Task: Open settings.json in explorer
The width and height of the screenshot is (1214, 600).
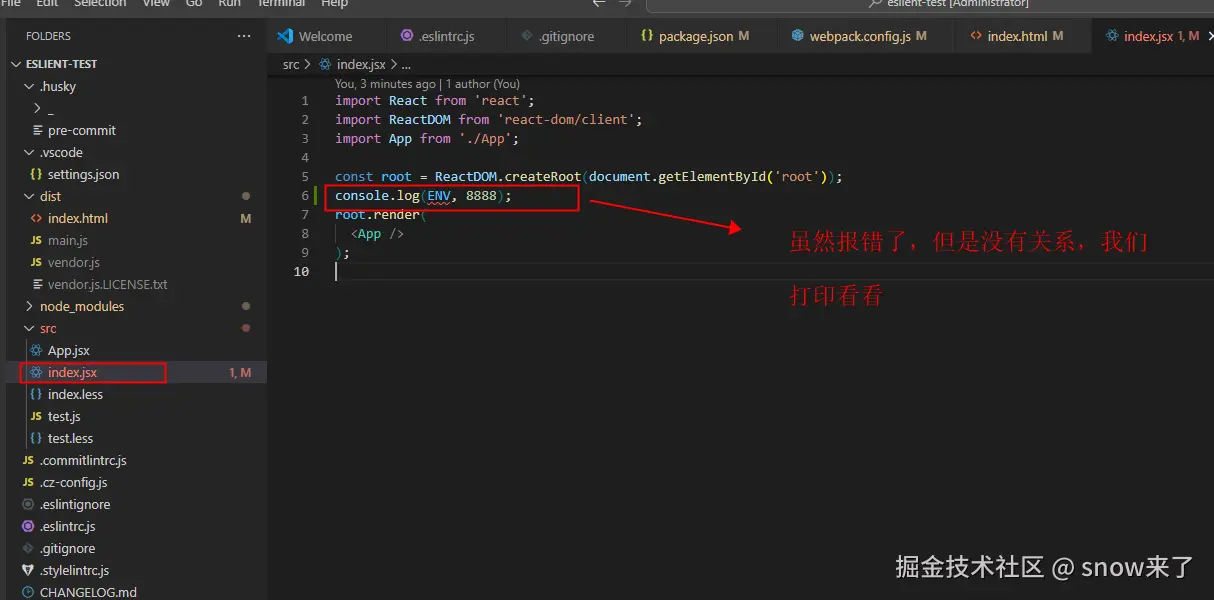Action: tap(84, 174)
